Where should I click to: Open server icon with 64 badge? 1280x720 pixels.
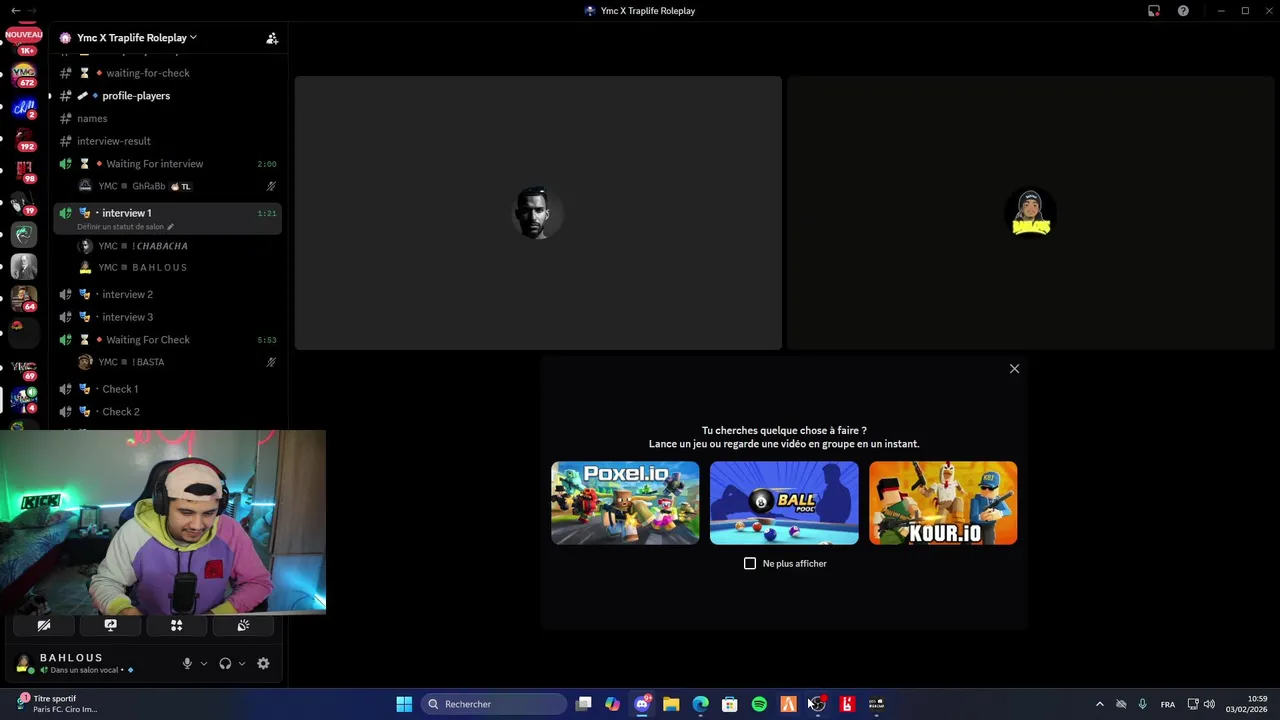coord(24,299)
